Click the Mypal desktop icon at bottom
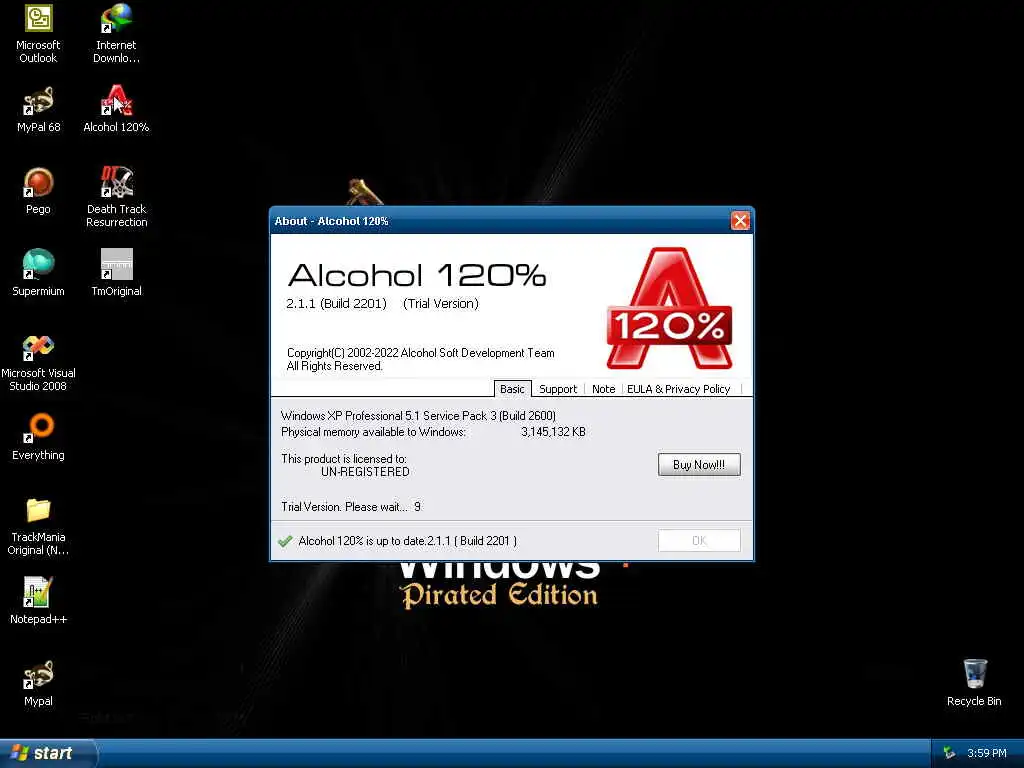Image resolution: width=1024 pixels, height=768 pixels. pyautogui.click(x=38, y=683)
